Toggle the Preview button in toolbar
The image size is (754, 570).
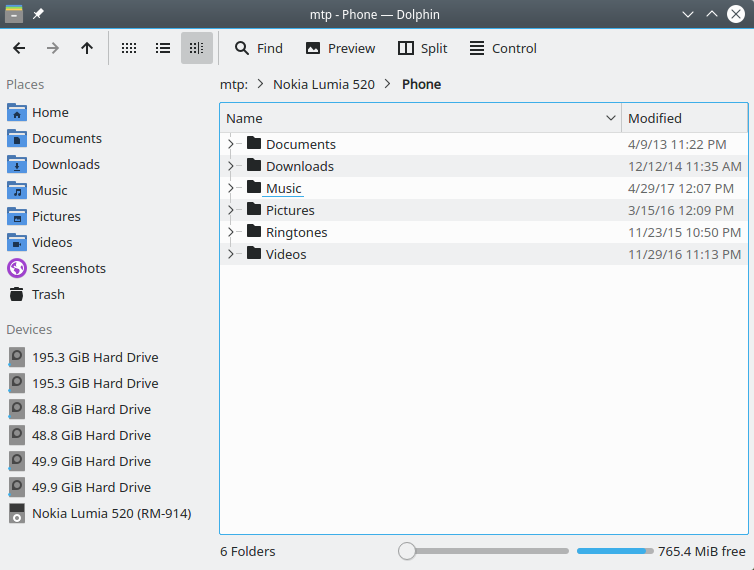pyautogui.click(x=340, y=48)
